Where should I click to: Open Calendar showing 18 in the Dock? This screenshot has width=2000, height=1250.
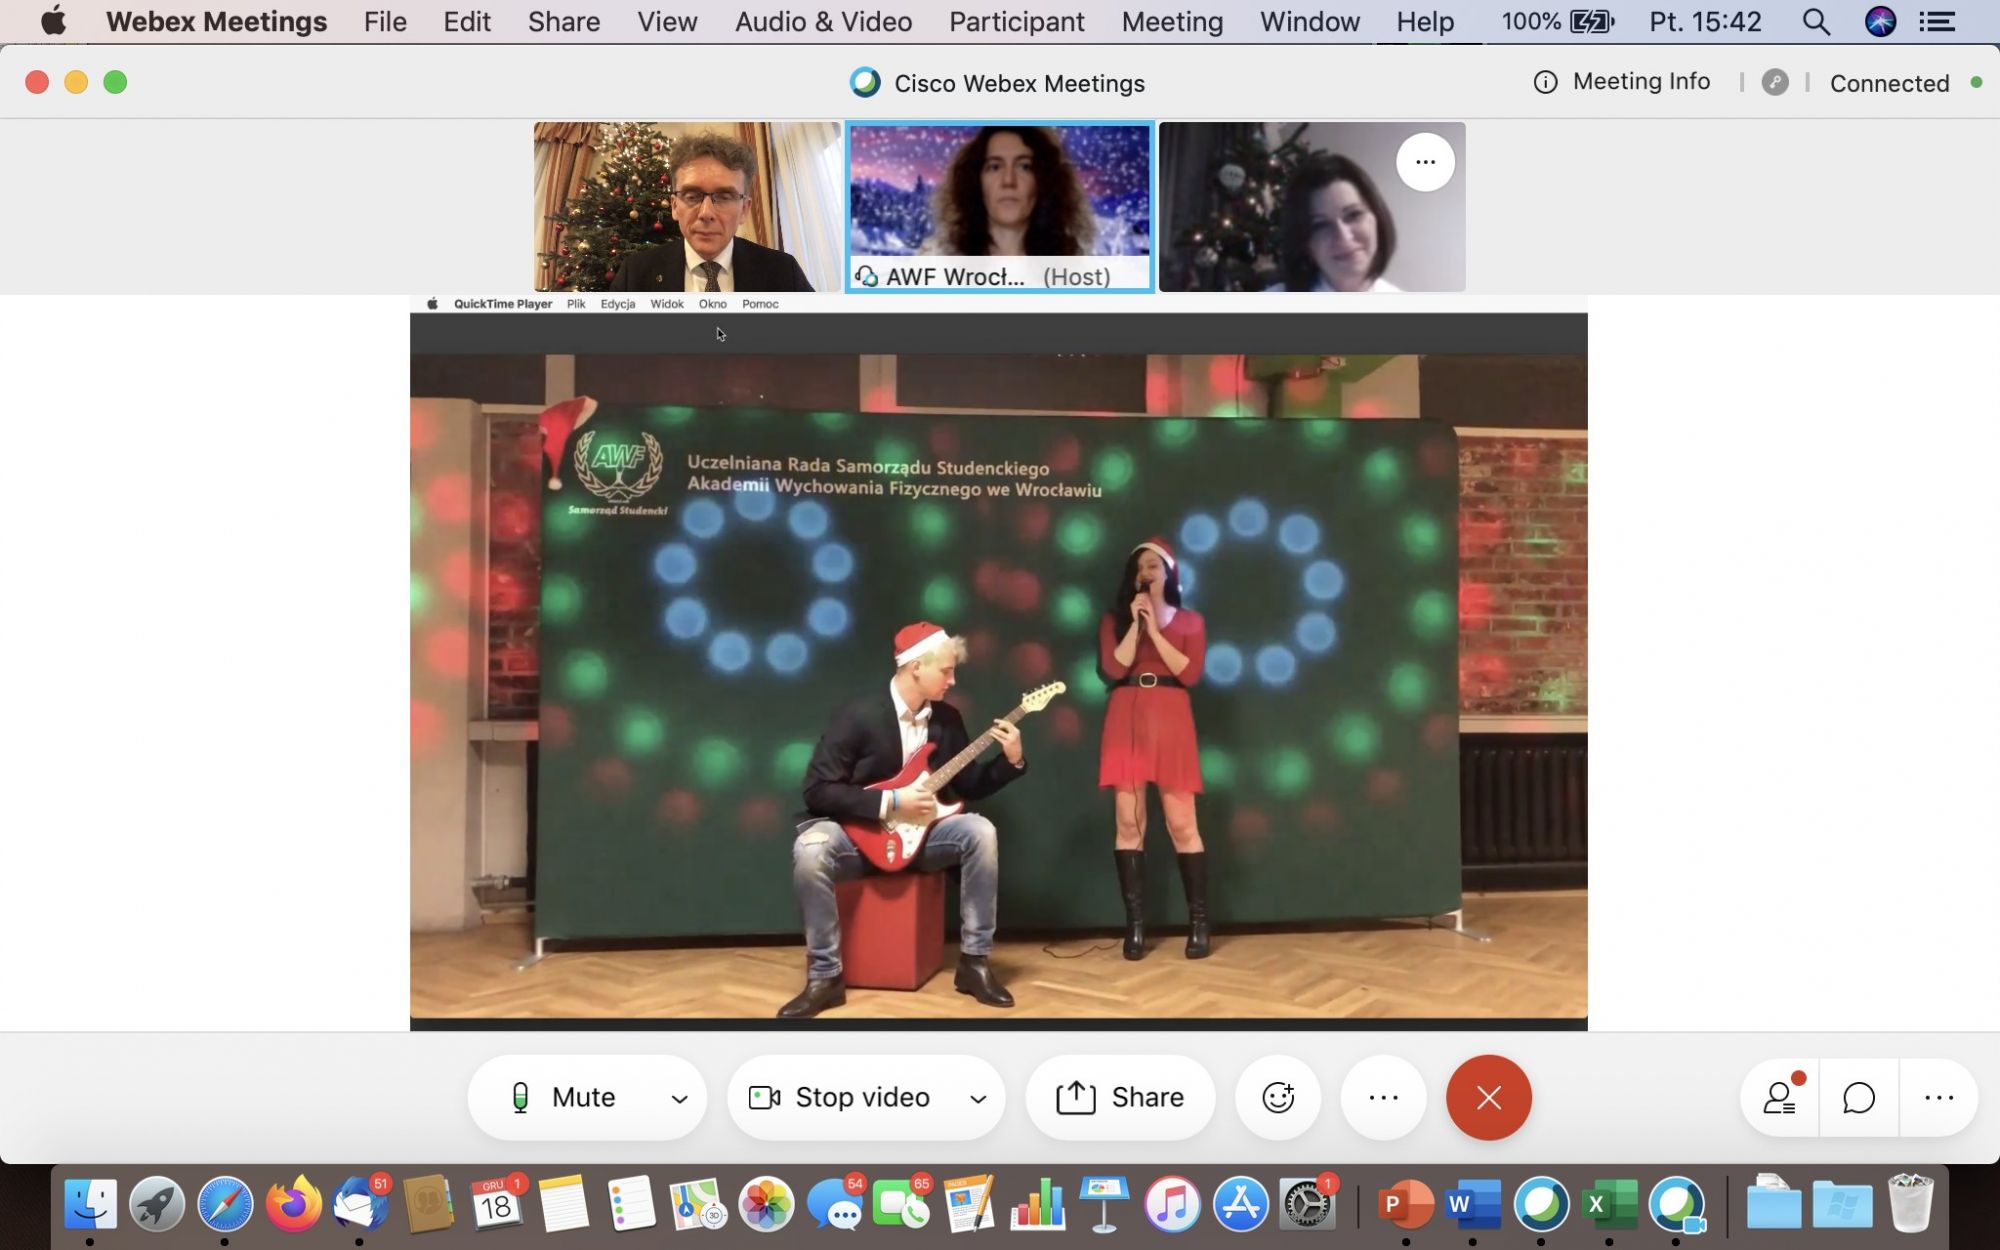coord(496,1203)
